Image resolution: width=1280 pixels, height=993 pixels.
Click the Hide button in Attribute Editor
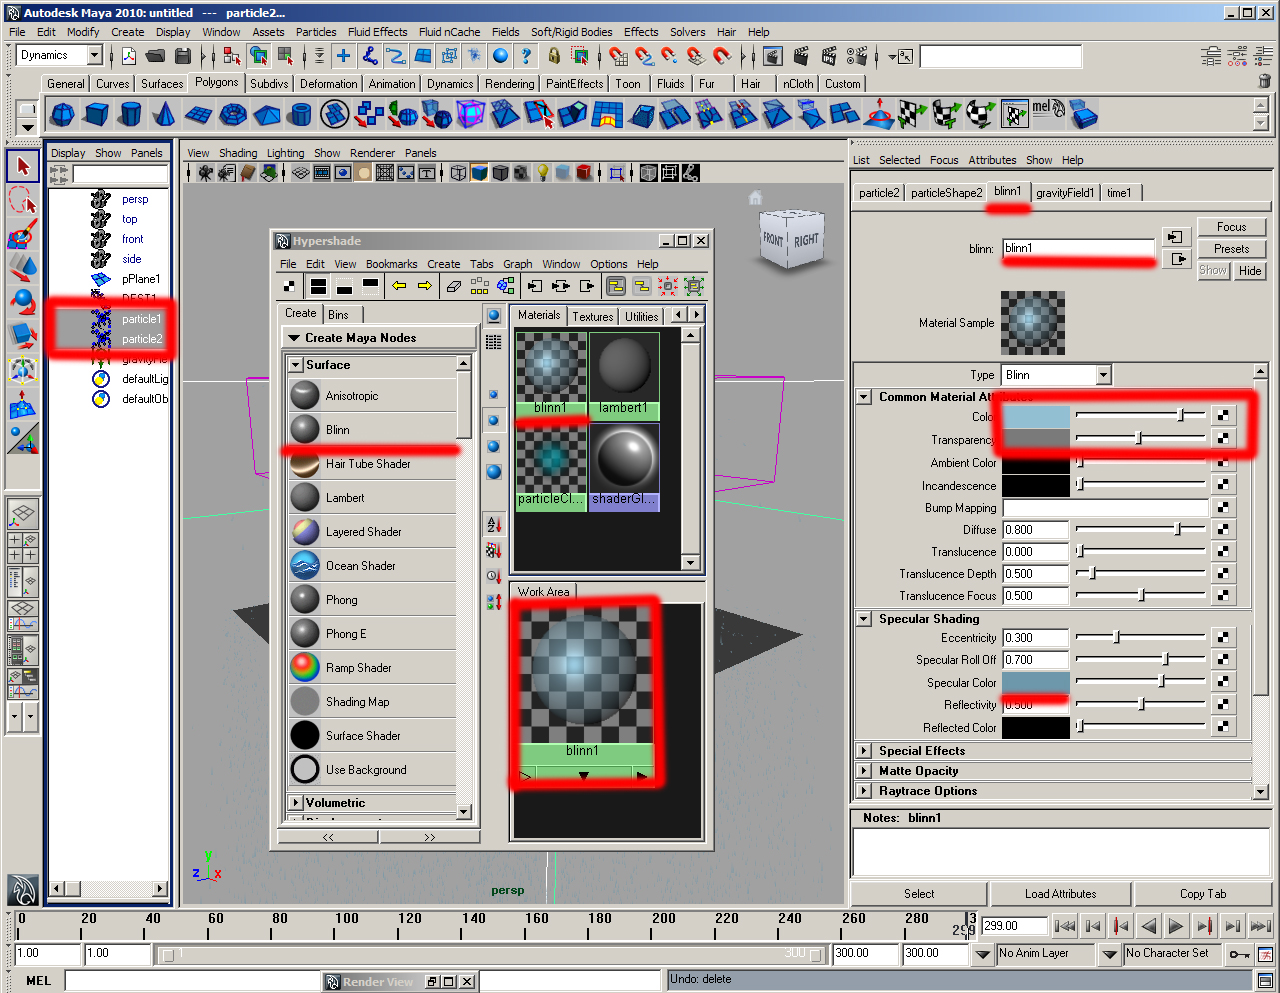click(x=1249, y=271)
